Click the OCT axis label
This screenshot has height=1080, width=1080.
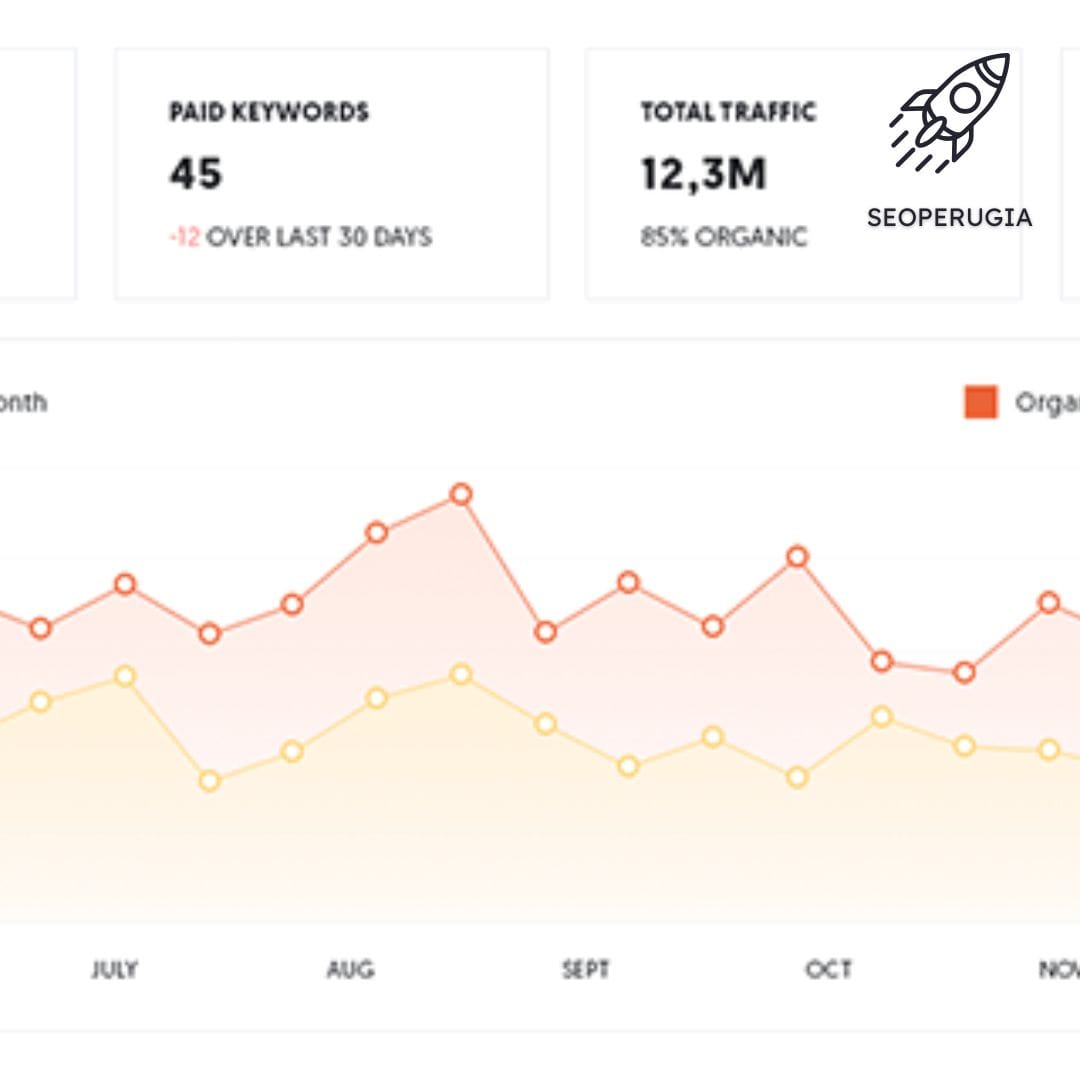coord(828,970)
